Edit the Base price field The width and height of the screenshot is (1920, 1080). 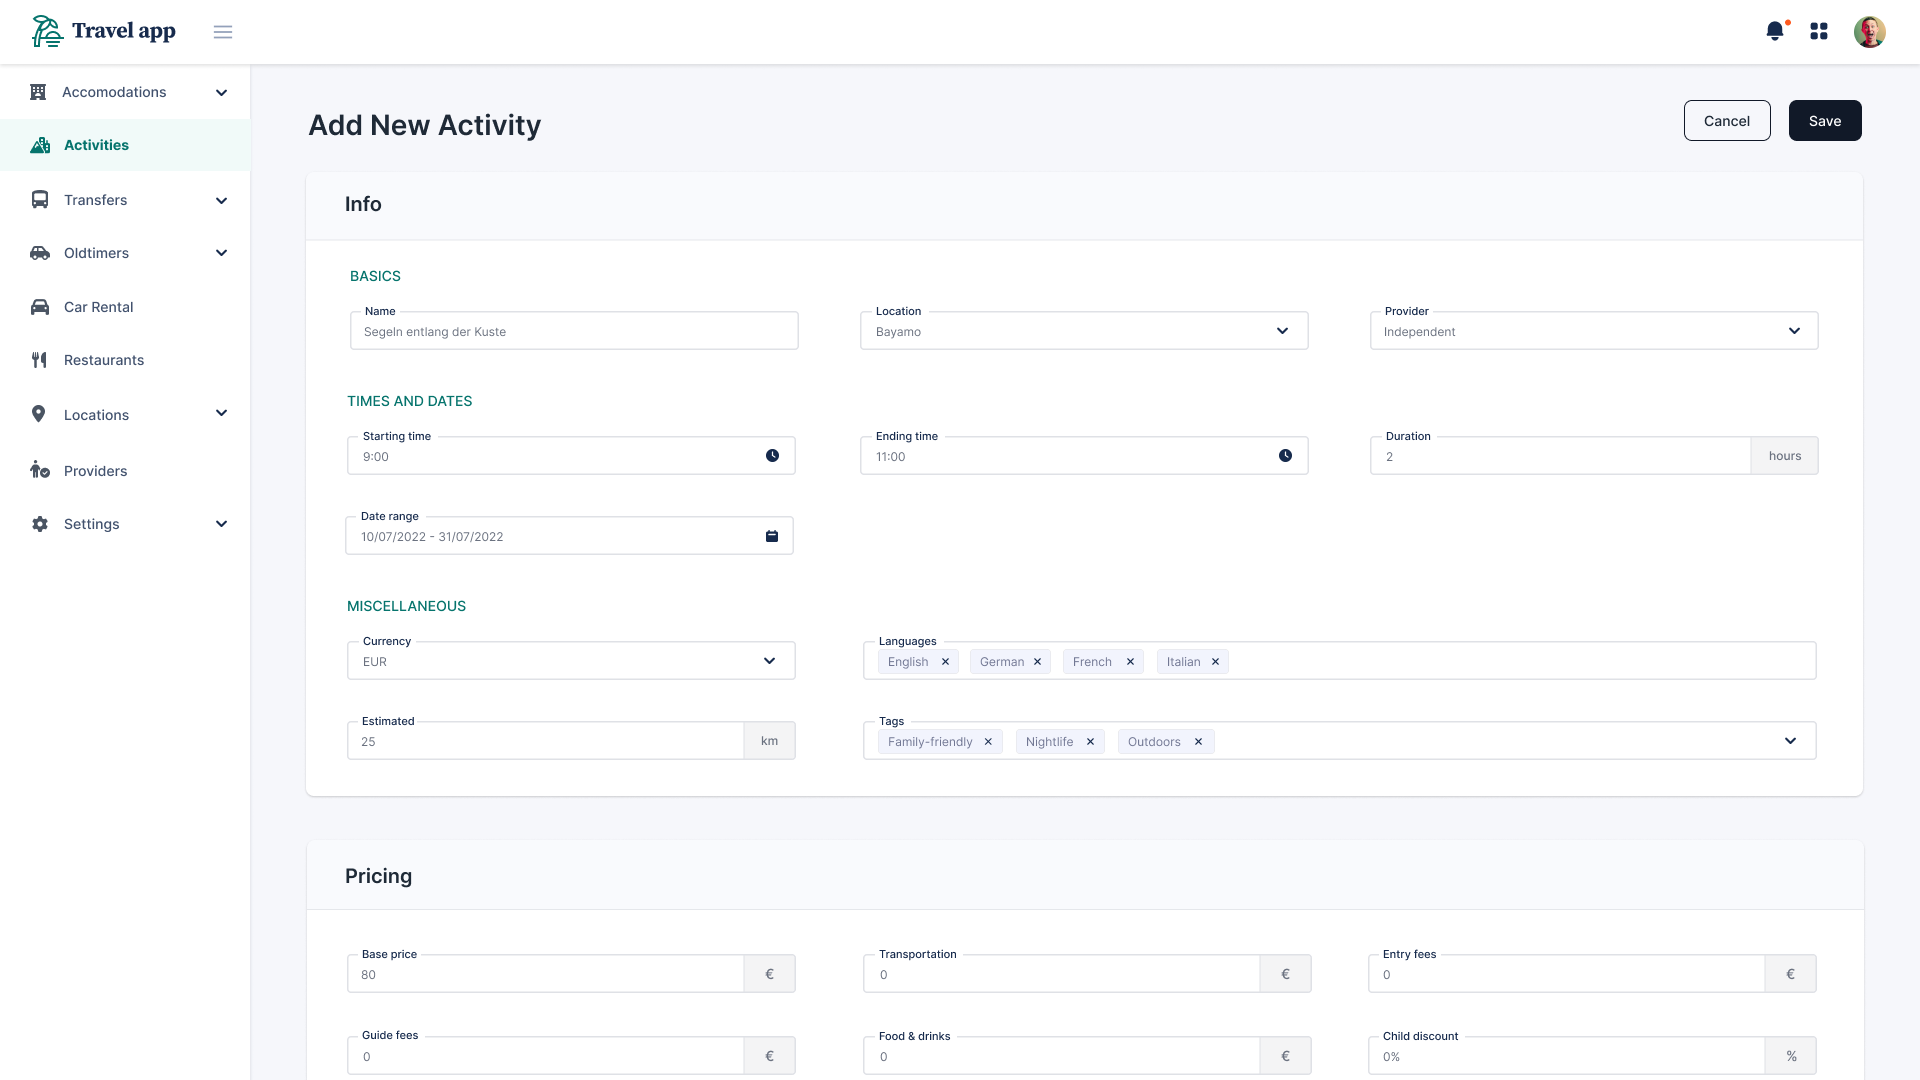pyautogui.click(x=545, y=974)
